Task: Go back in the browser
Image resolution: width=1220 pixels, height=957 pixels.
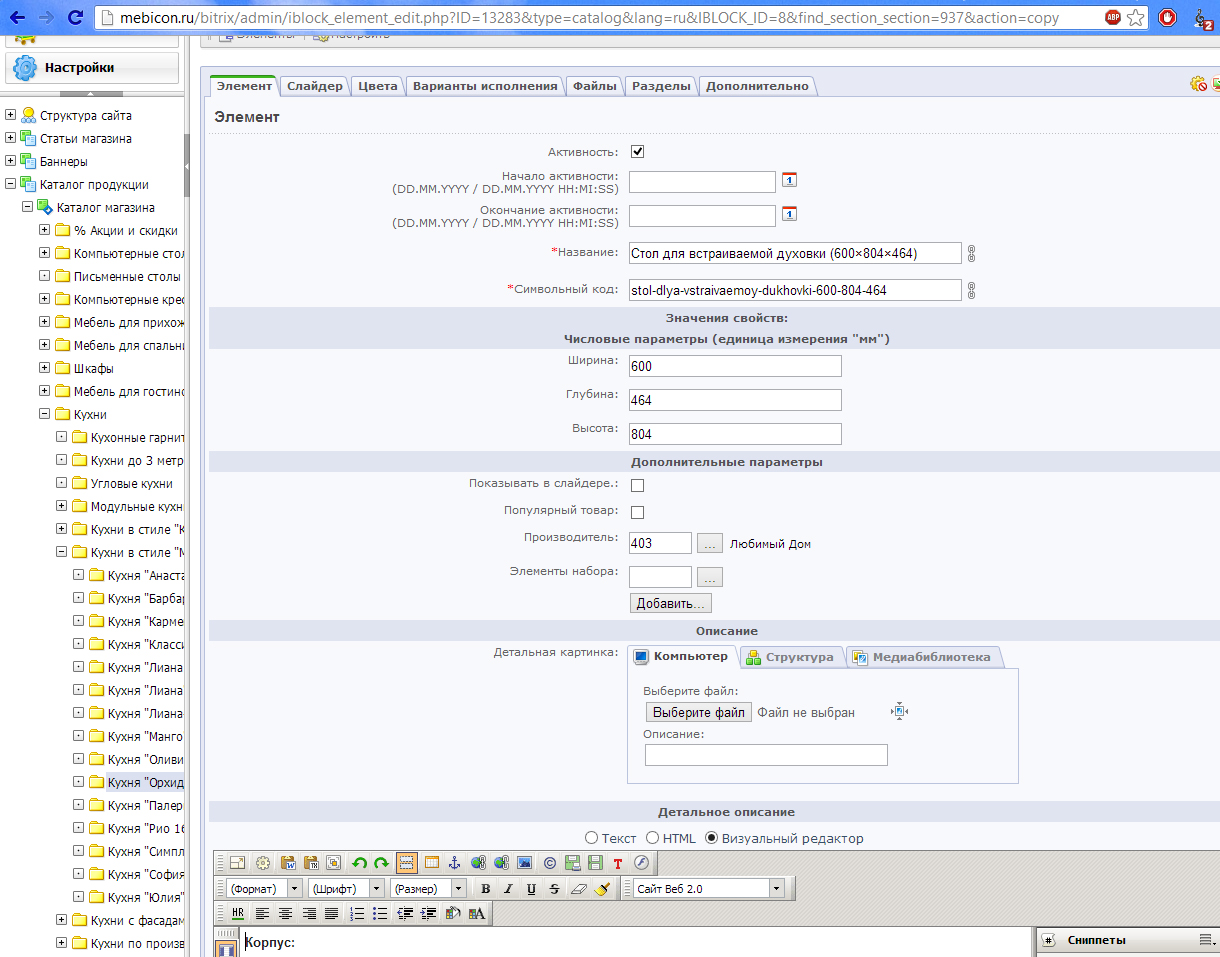Action: click(17, 18)
